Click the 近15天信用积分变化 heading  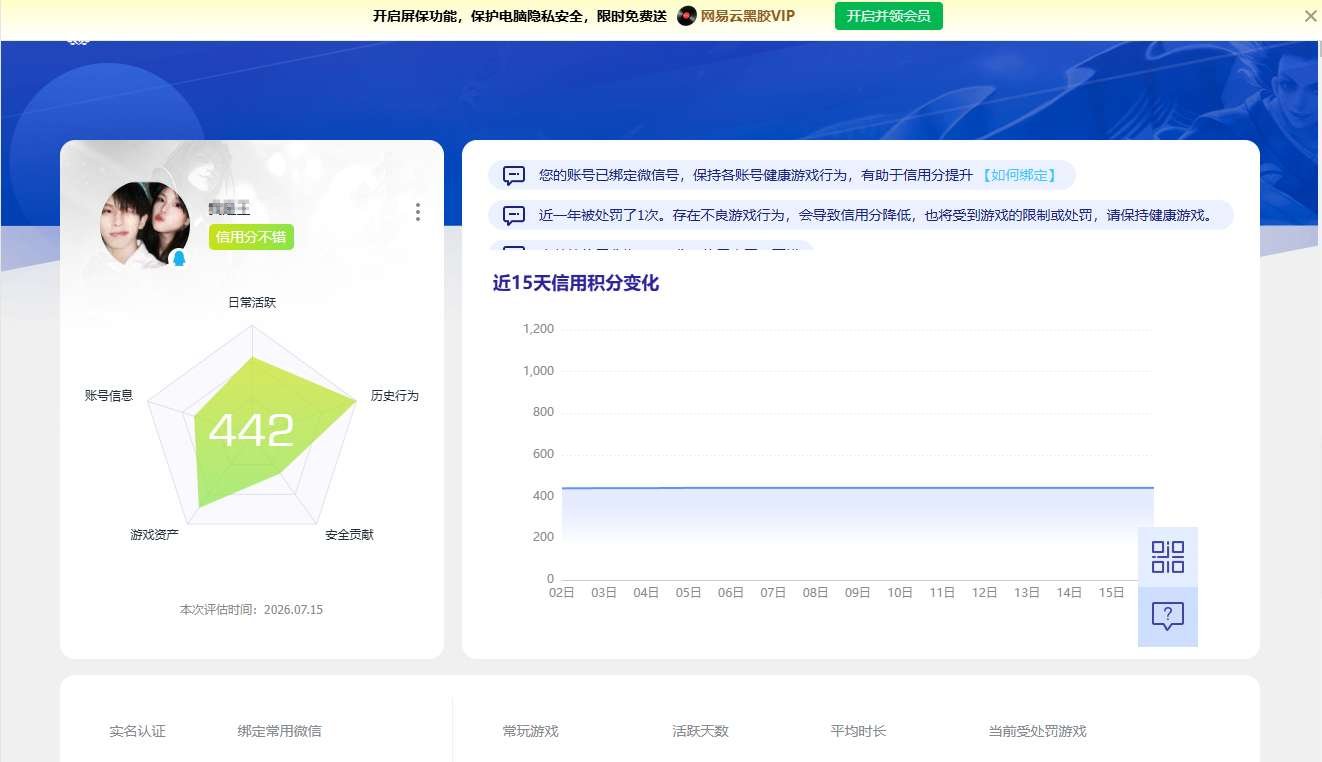tap(576, 283)
